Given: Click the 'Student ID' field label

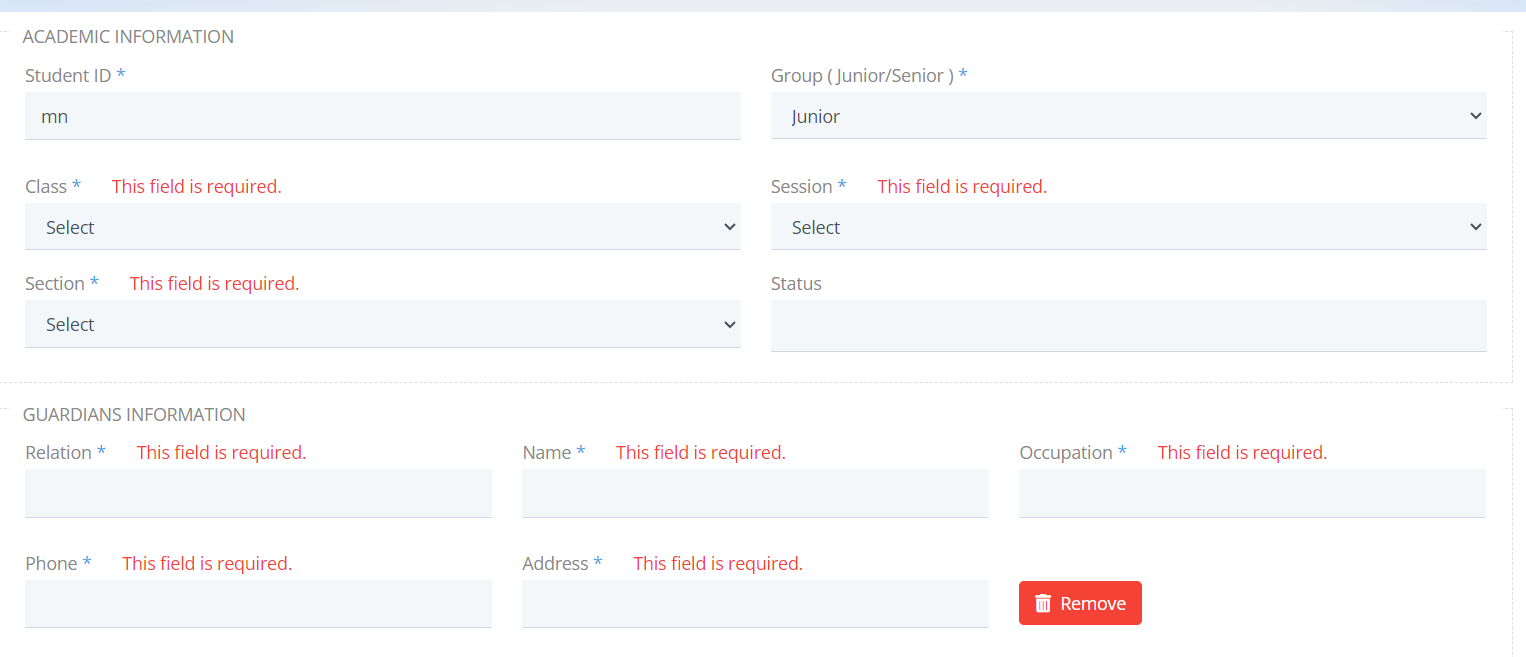Looking at the screenshot, I should [68, 75].
